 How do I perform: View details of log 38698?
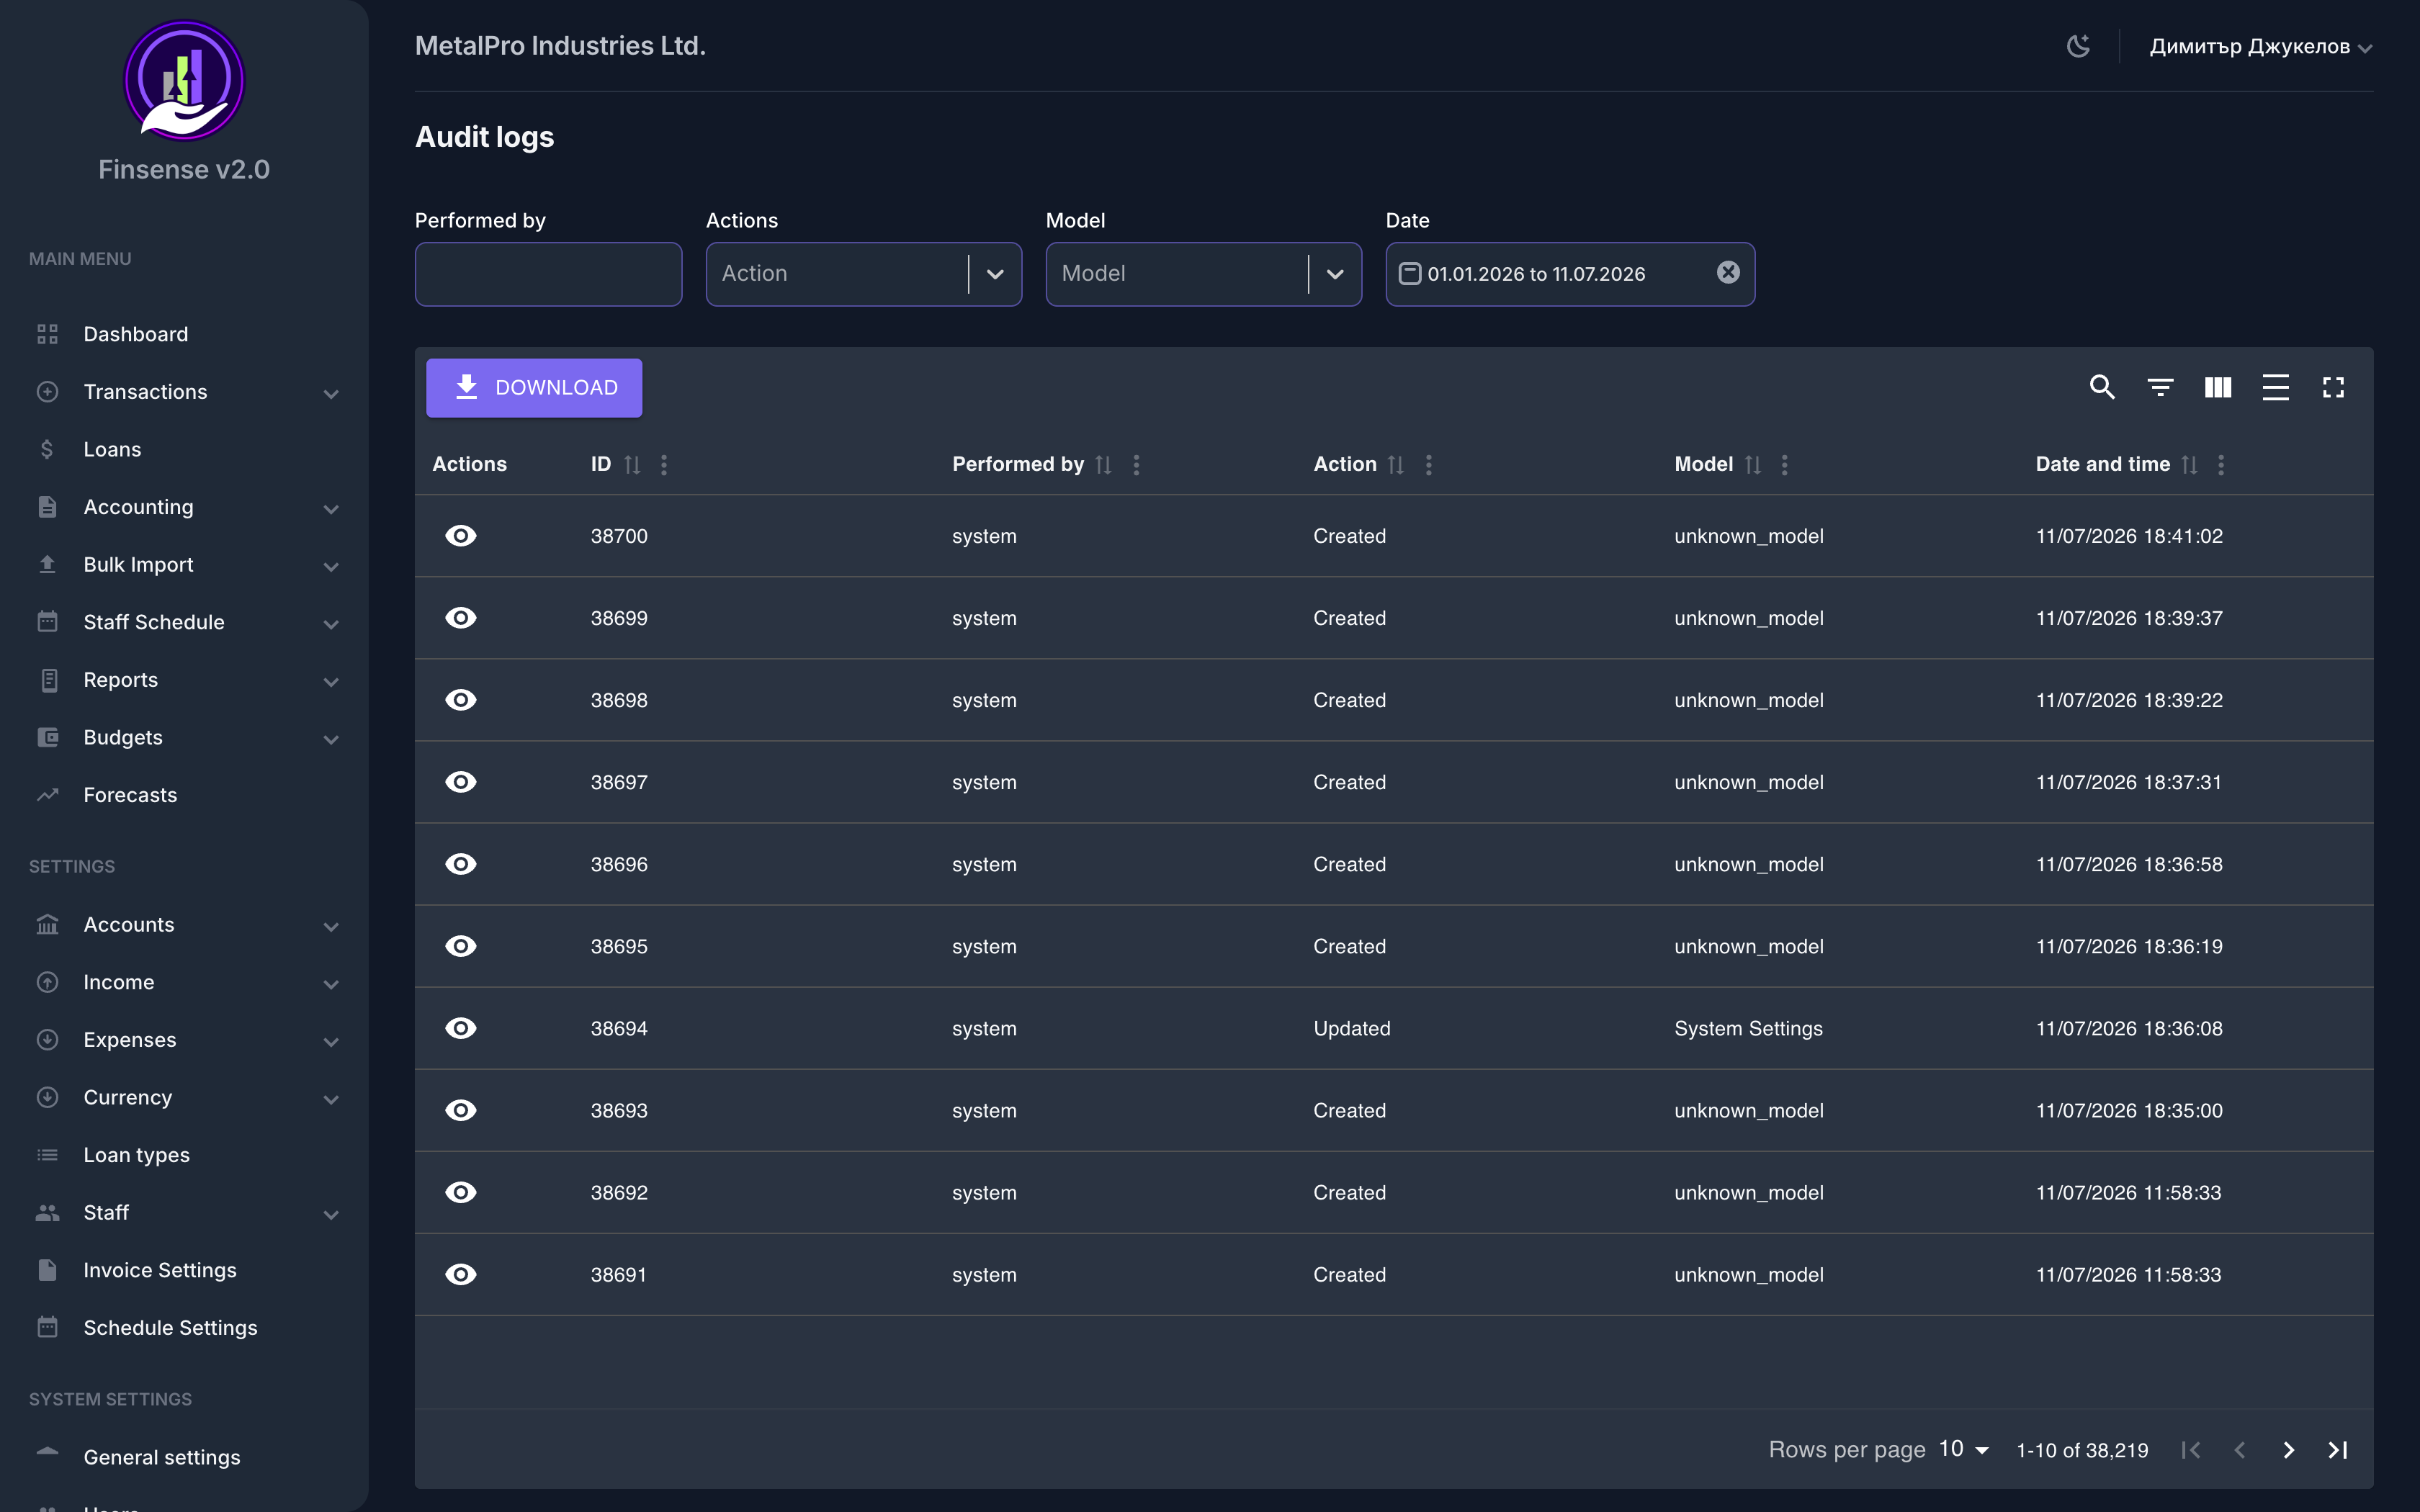coord(460,700)
